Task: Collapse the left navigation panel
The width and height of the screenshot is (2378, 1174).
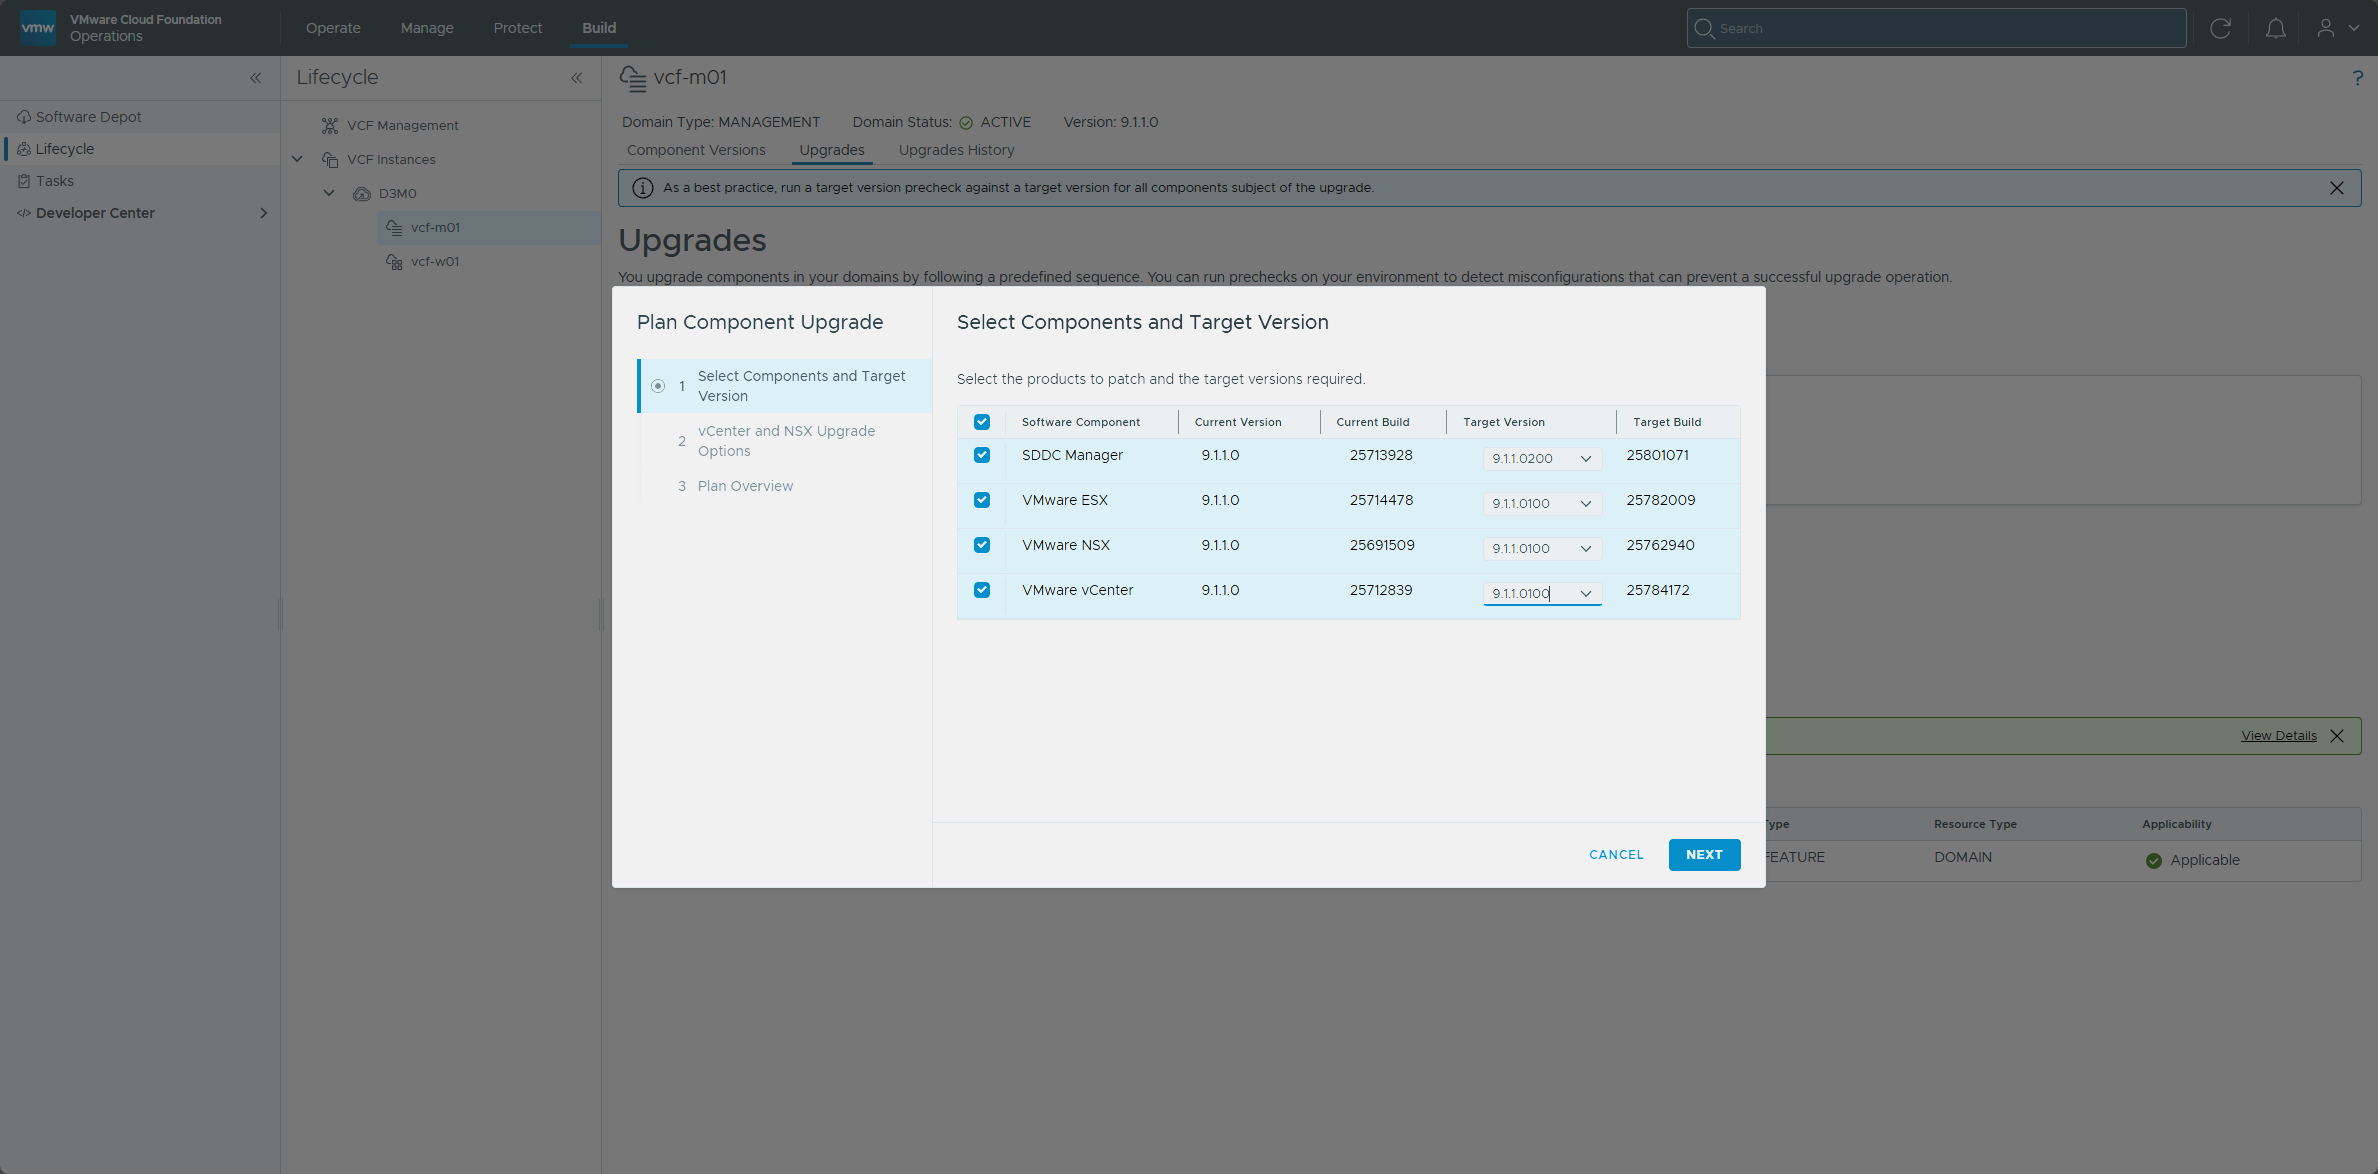Action: (x=256, y=78)
